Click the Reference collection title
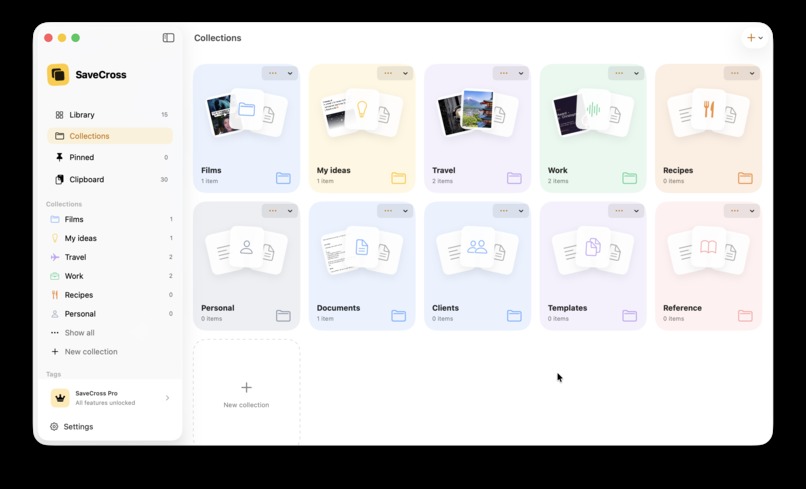 (682, 308)
